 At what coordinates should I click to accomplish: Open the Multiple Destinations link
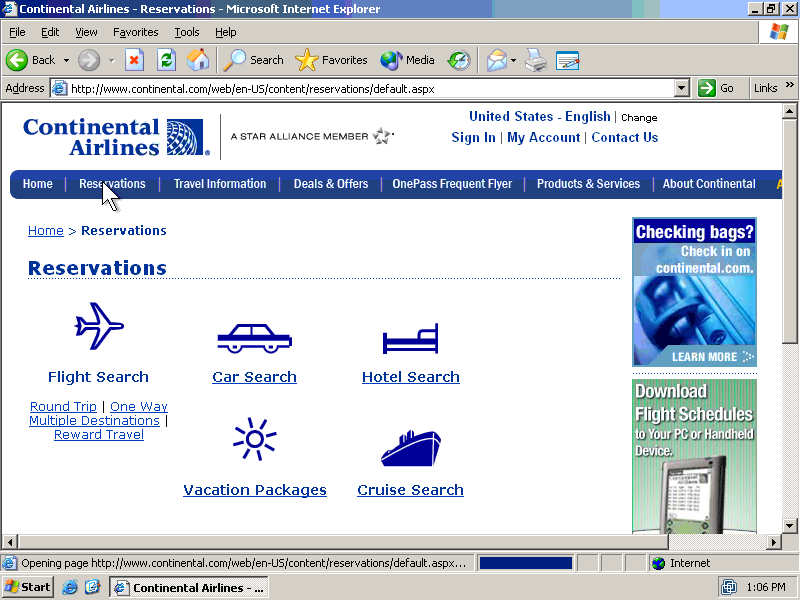pos(94,420)
